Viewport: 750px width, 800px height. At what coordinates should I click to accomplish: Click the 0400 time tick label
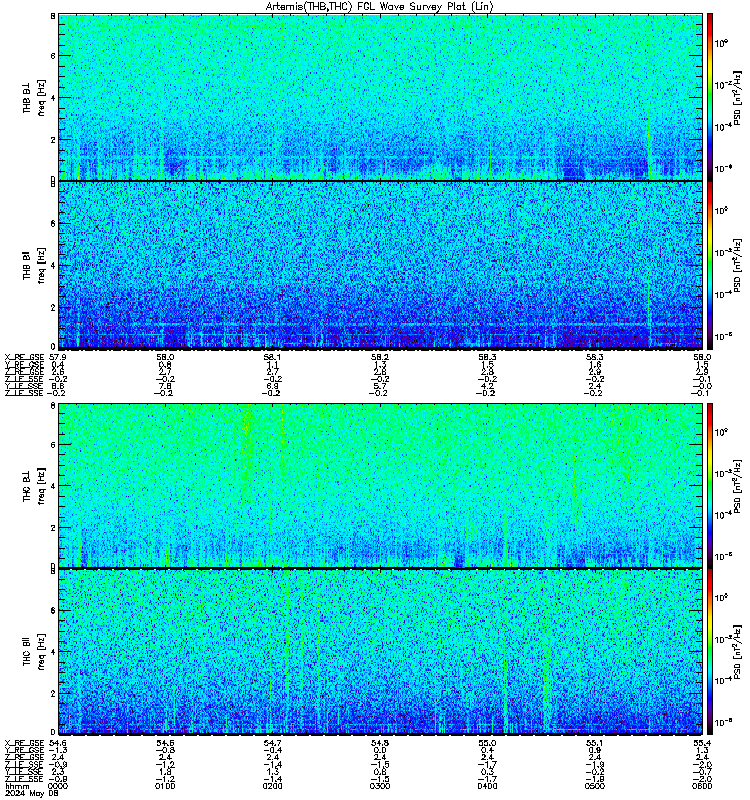pyautogui.click(x=487, y=786)
